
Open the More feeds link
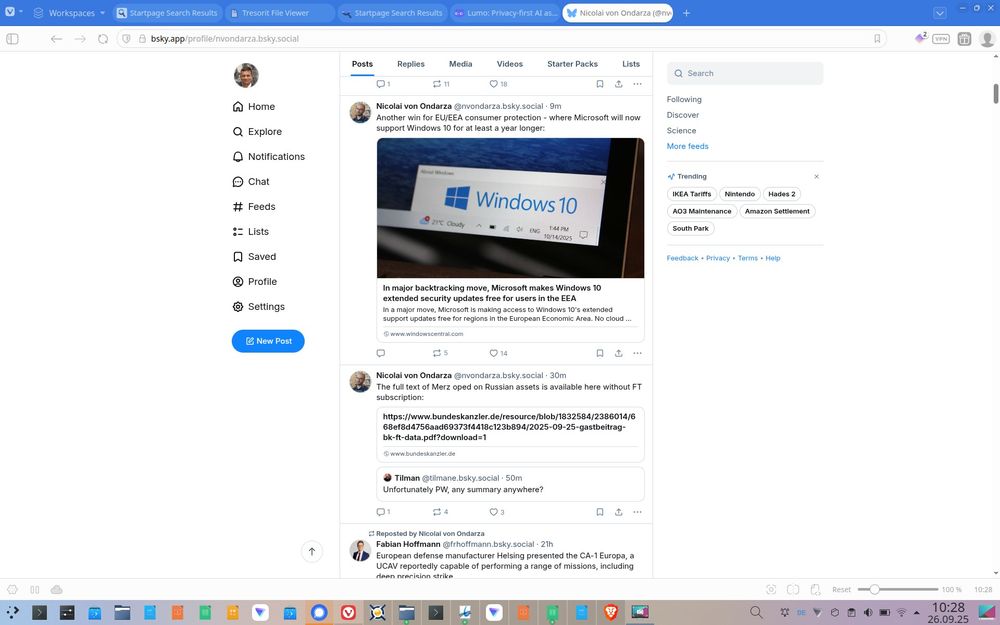[x=688, y=146]
